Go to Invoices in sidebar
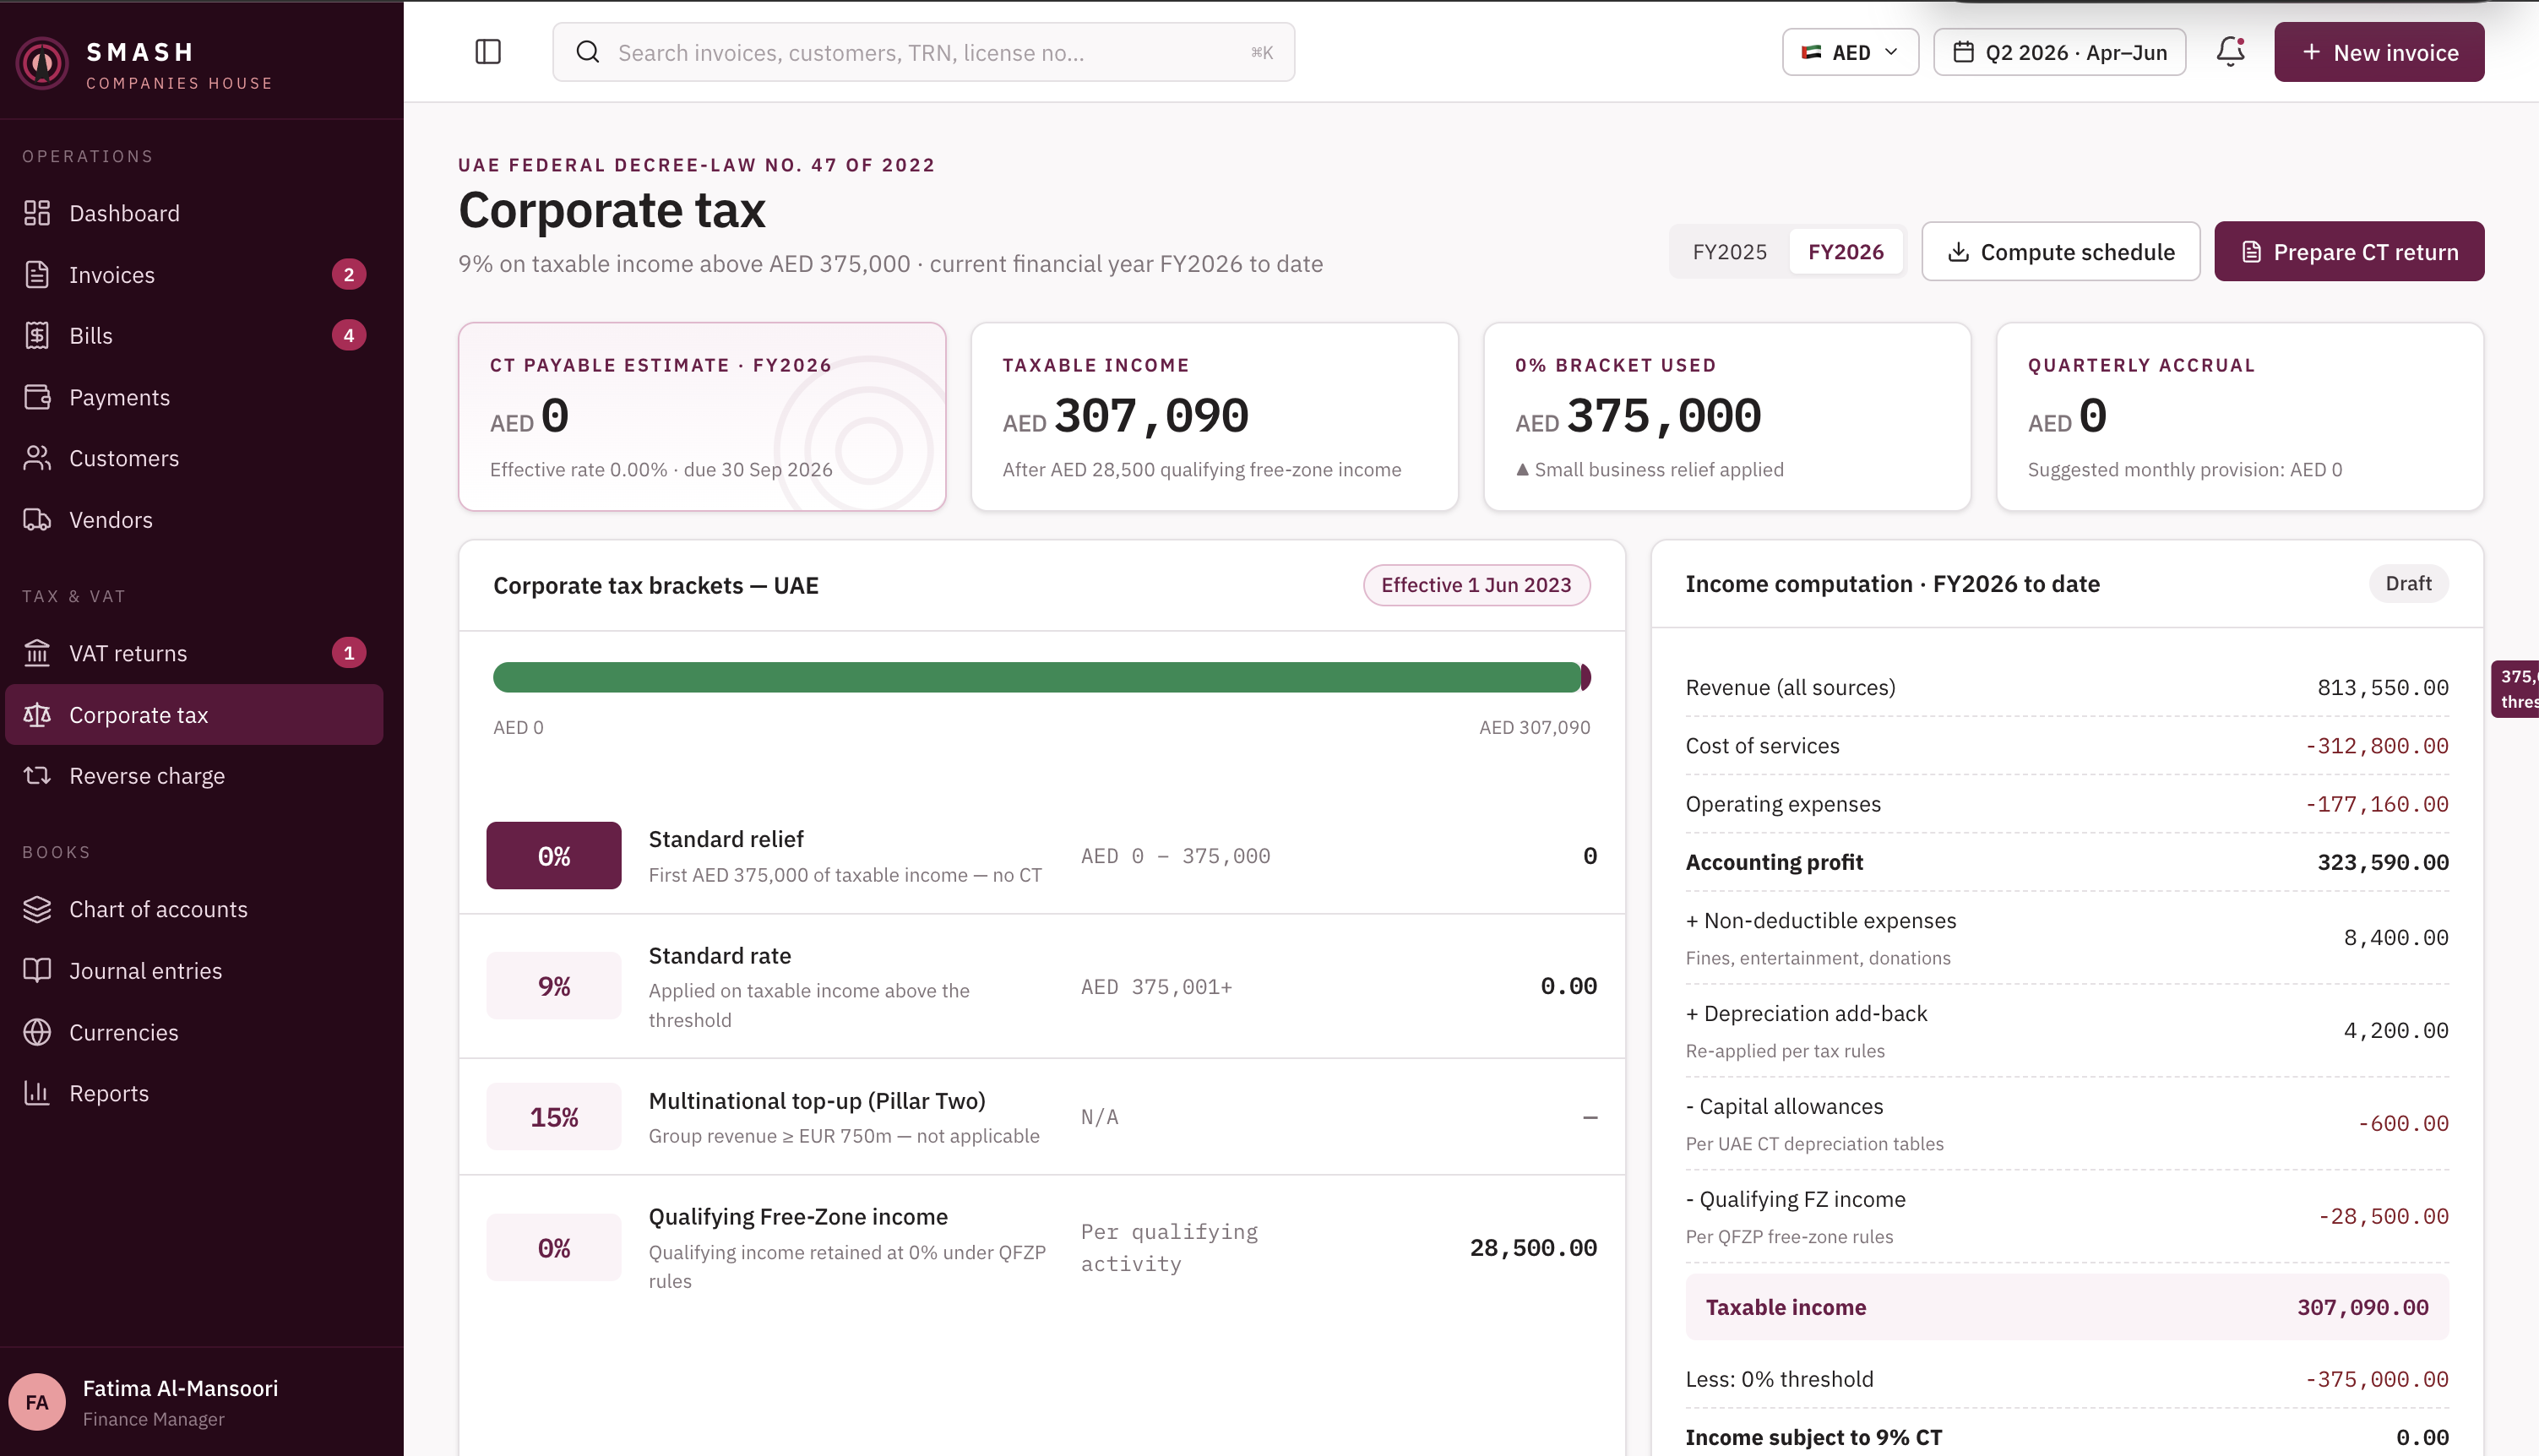Image resolution: width=2539 pixels, height=1456 pixels. pos(194,274)
